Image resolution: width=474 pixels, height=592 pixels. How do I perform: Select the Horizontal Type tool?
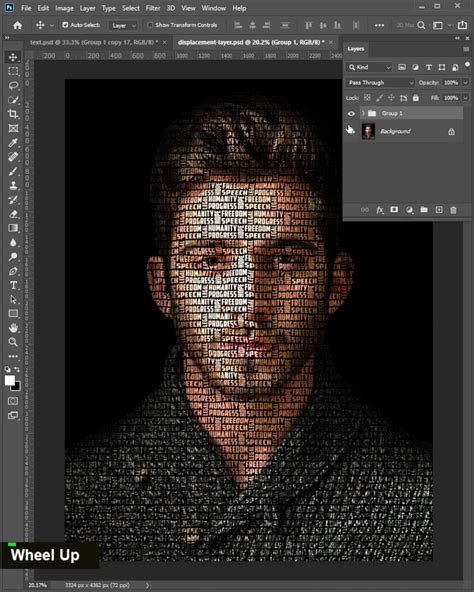13,285
